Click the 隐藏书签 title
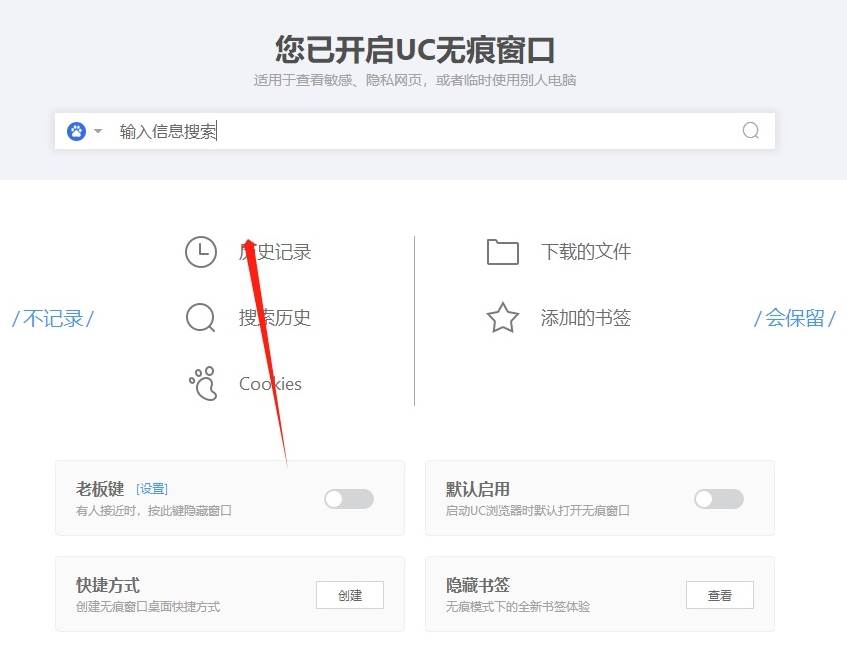Screen dimensions: 847x650 478,585
